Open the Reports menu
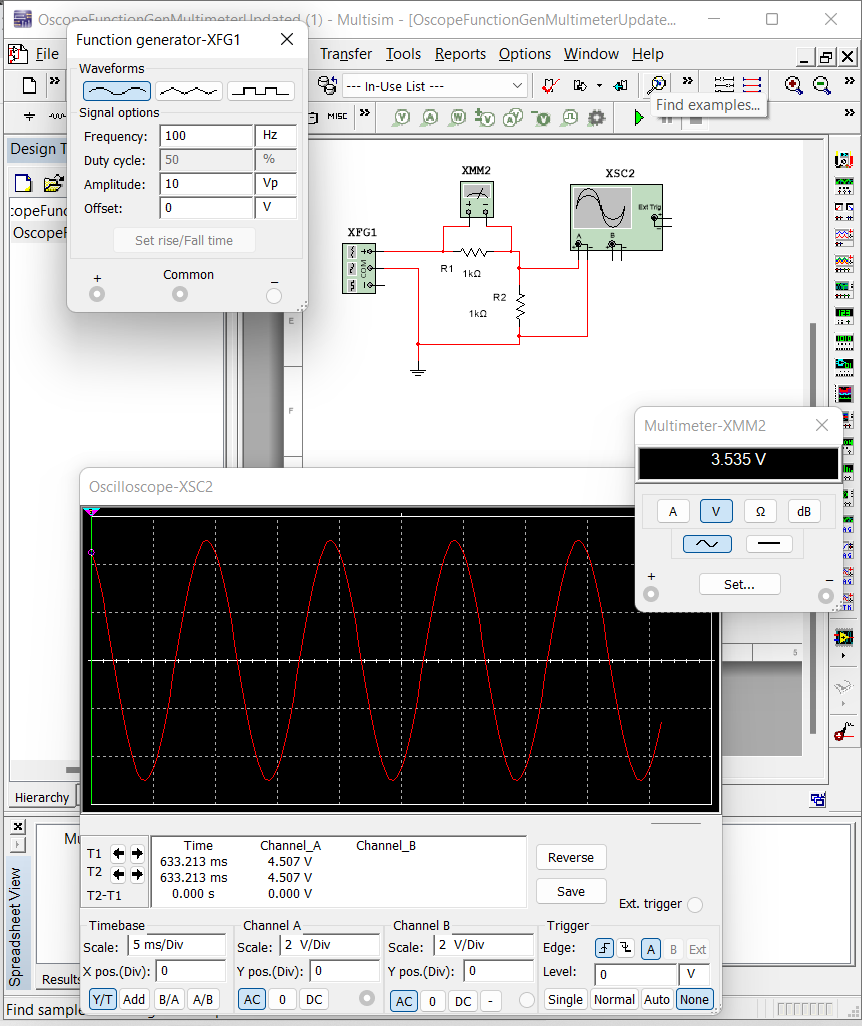The height and width of the screenshot is (1026, 862). [x=460, y=54]
